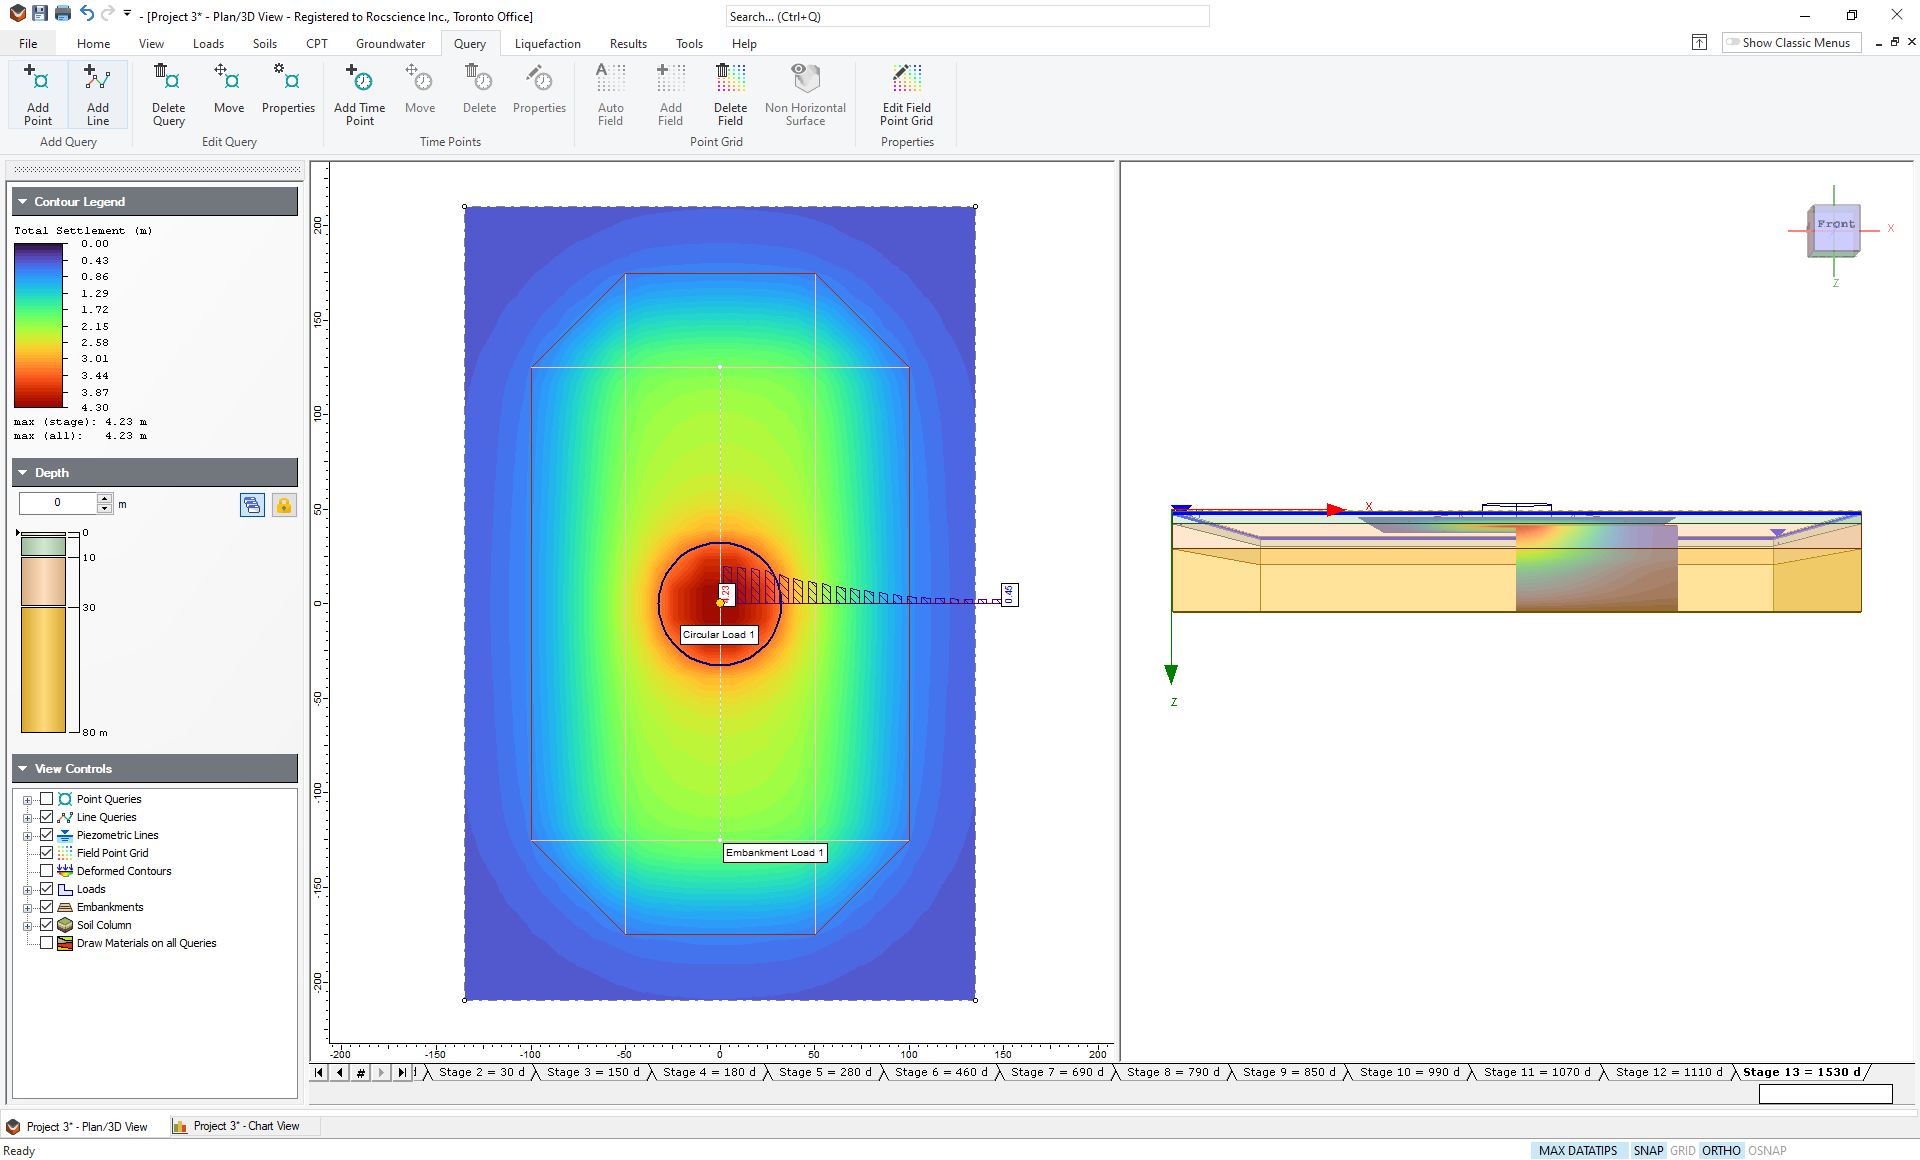This screenshot has width=1920, height=1160.
Task: Click the contour legend color bar
Action: [39, 325]
